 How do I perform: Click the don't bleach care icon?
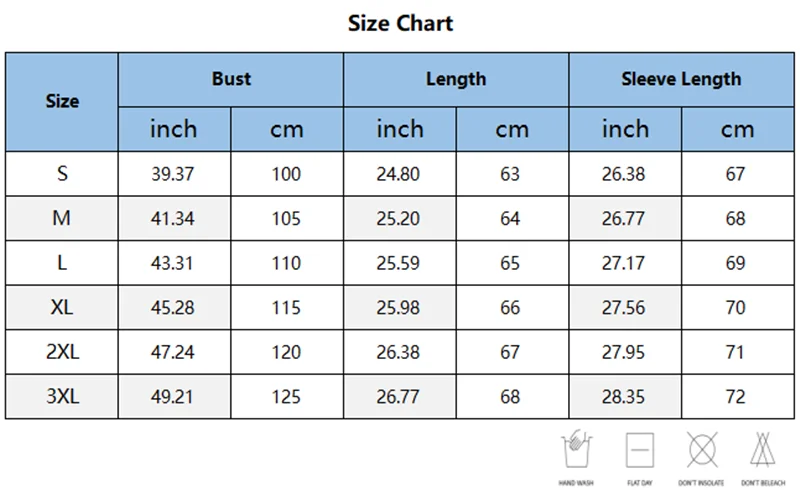point(763,450)
